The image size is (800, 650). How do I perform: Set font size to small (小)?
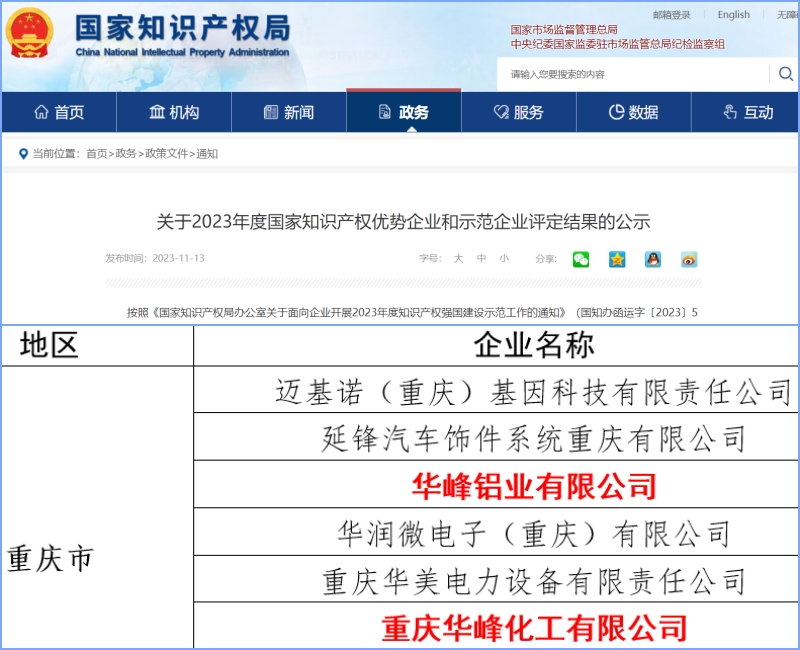[504, 258]
